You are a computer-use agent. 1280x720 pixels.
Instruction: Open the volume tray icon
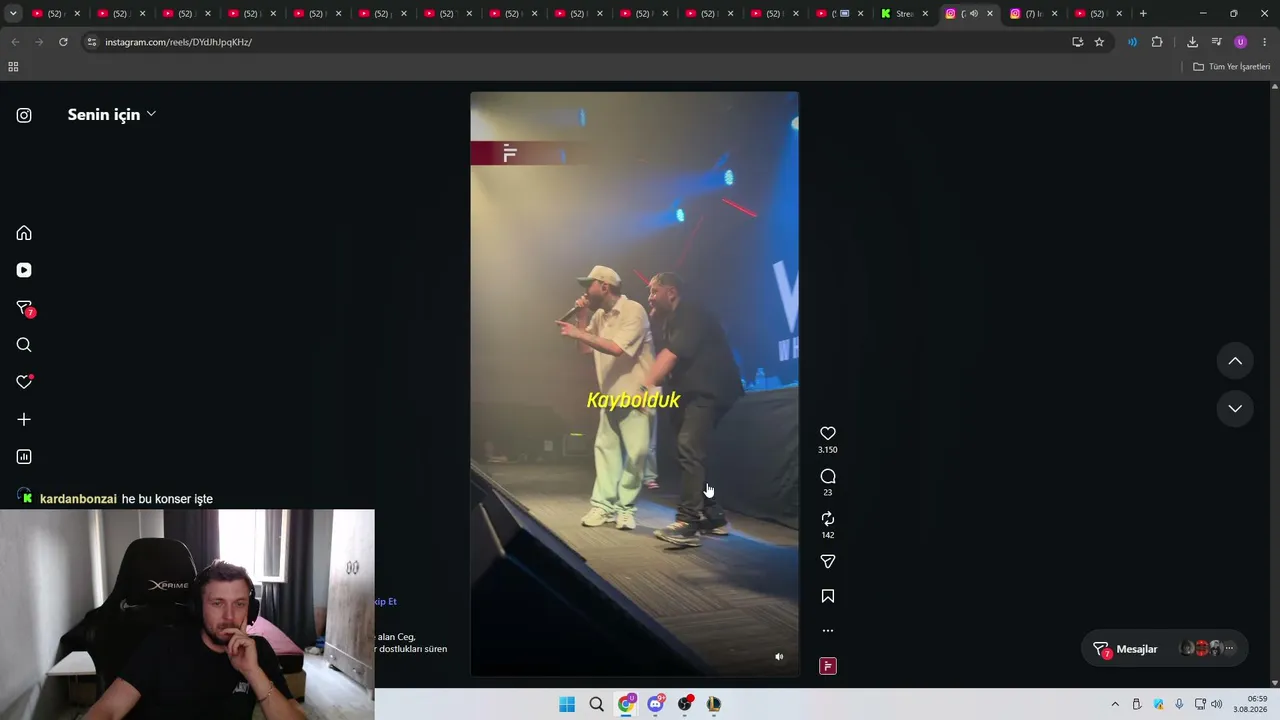click(x=1217, y=704)
